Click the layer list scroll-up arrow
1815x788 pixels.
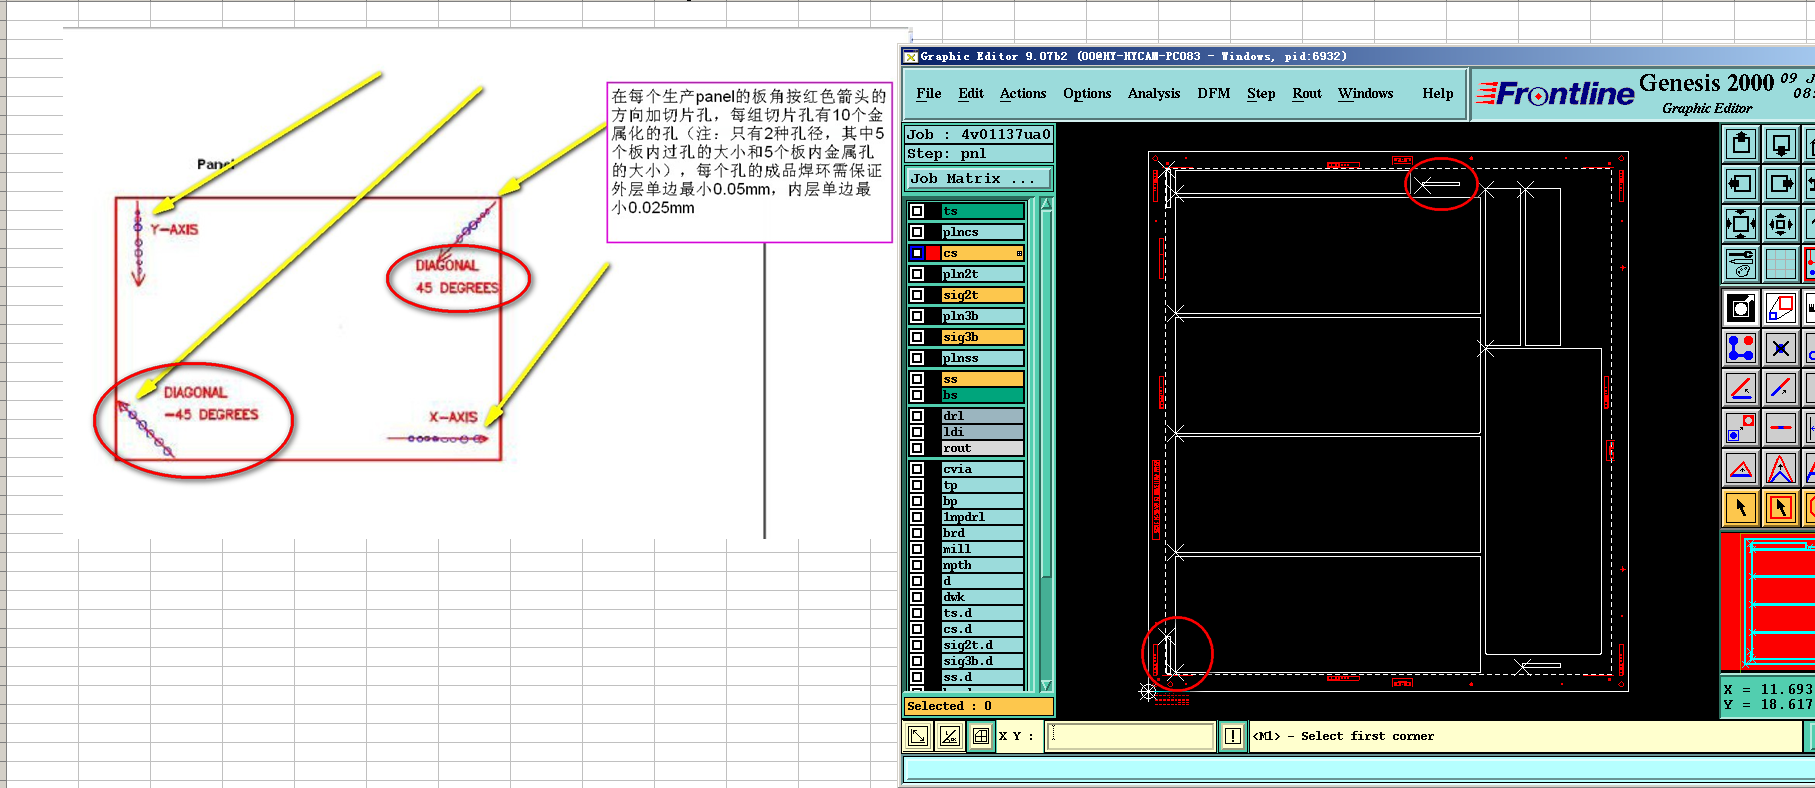click(x=1046, y=203)
